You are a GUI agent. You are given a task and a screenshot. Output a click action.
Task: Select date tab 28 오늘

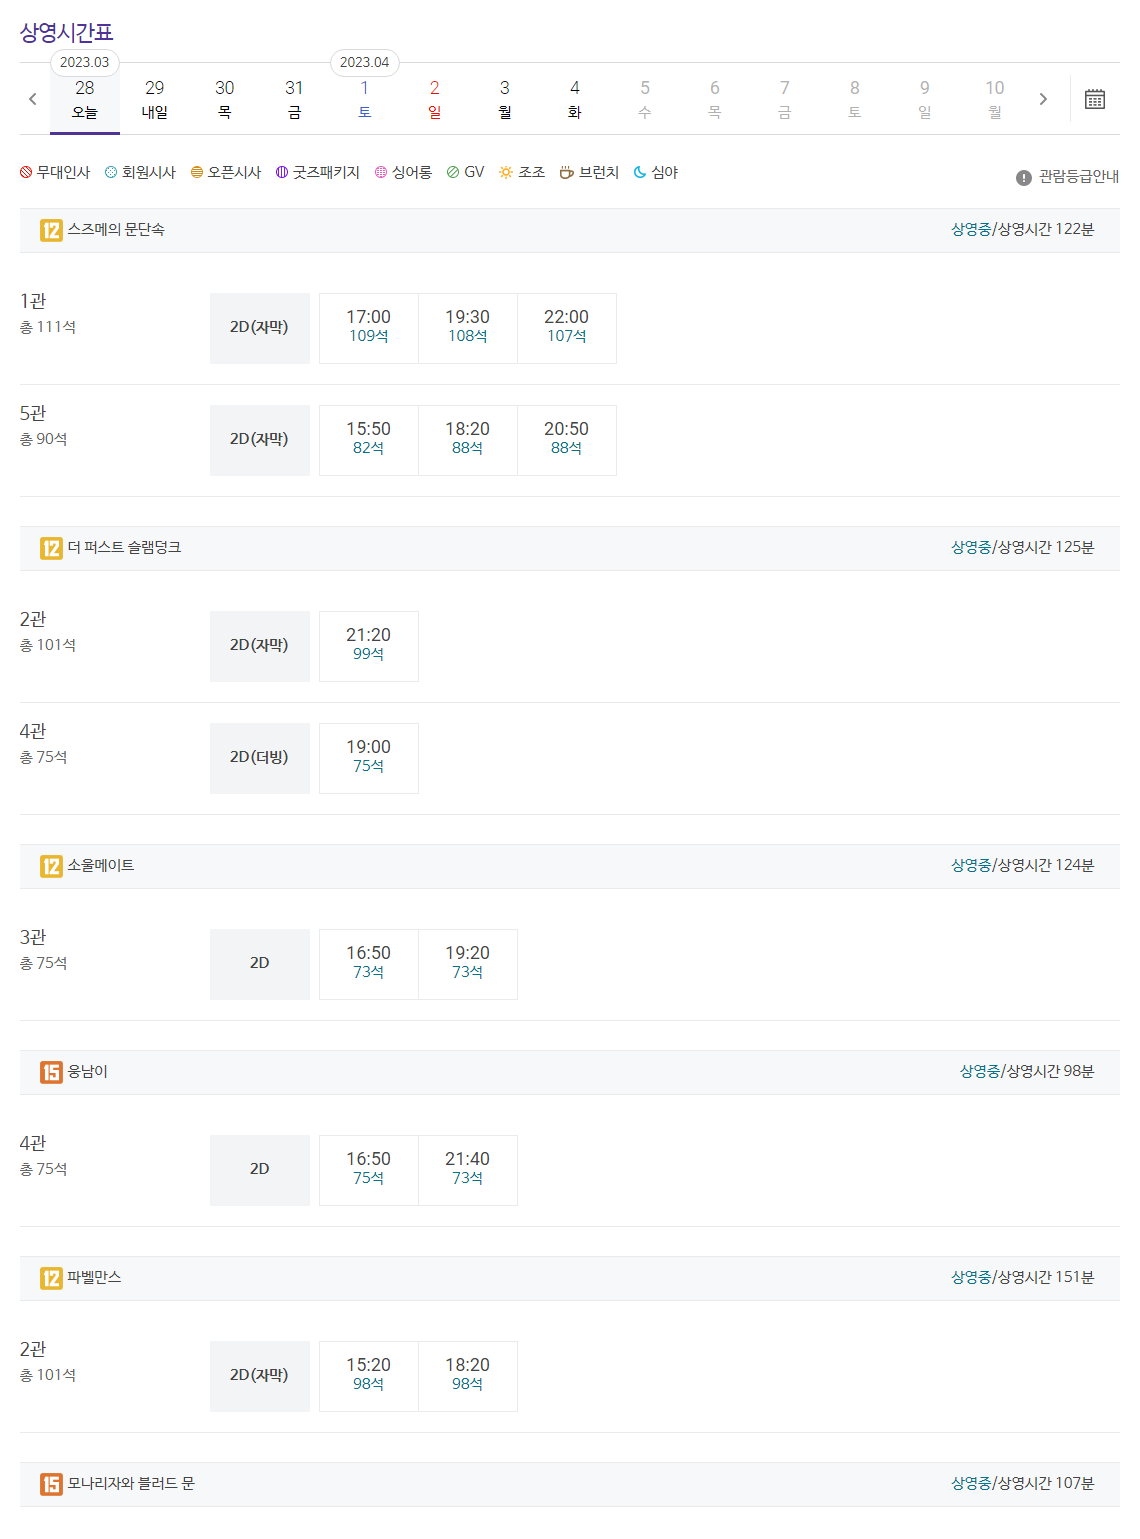(x=85, y=100)
